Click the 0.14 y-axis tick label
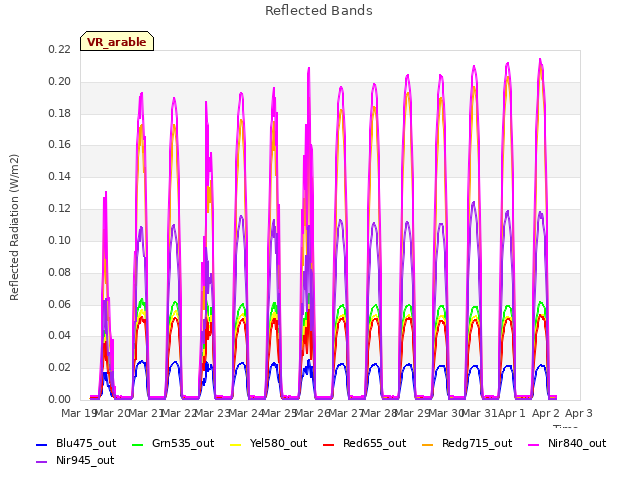The image size is (640, 480). coord(59,176)
